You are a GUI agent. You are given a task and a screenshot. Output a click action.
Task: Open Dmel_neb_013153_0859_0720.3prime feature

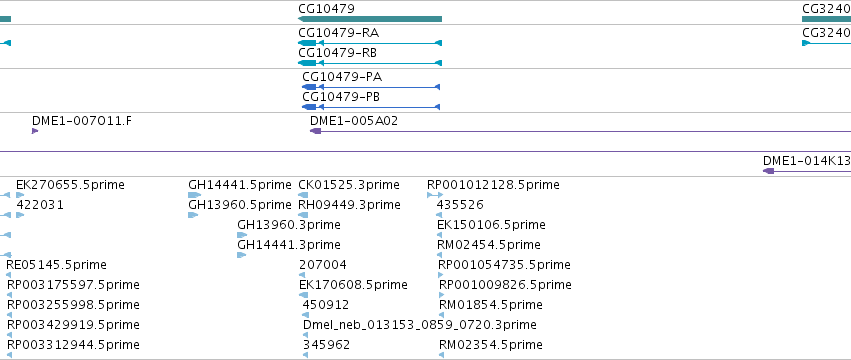(420, 325)
